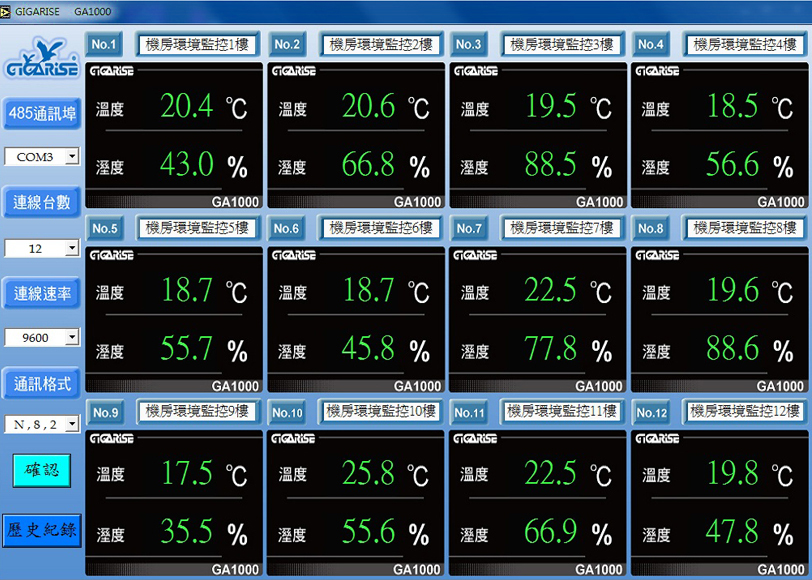Click the No.12 label
812x580 pixels.
[652, 413]
